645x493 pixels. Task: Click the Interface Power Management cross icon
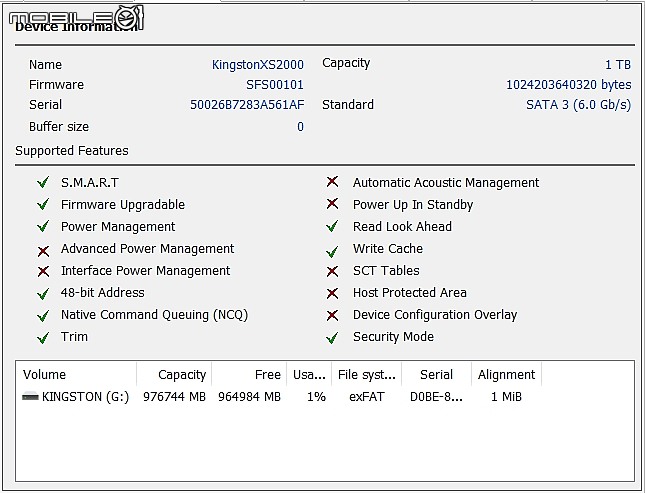point(43,271)
